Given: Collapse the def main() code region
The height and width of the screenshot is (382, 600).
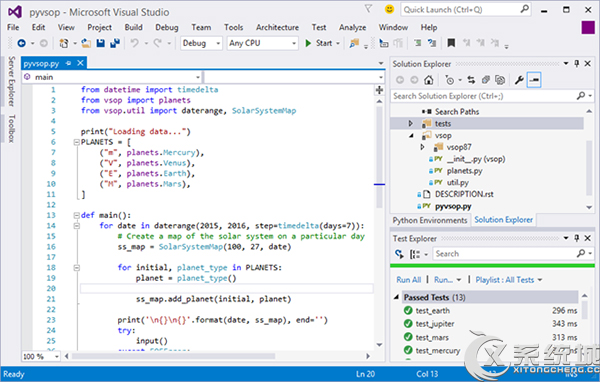Looking at the screenshot, I should pos(76,215).
